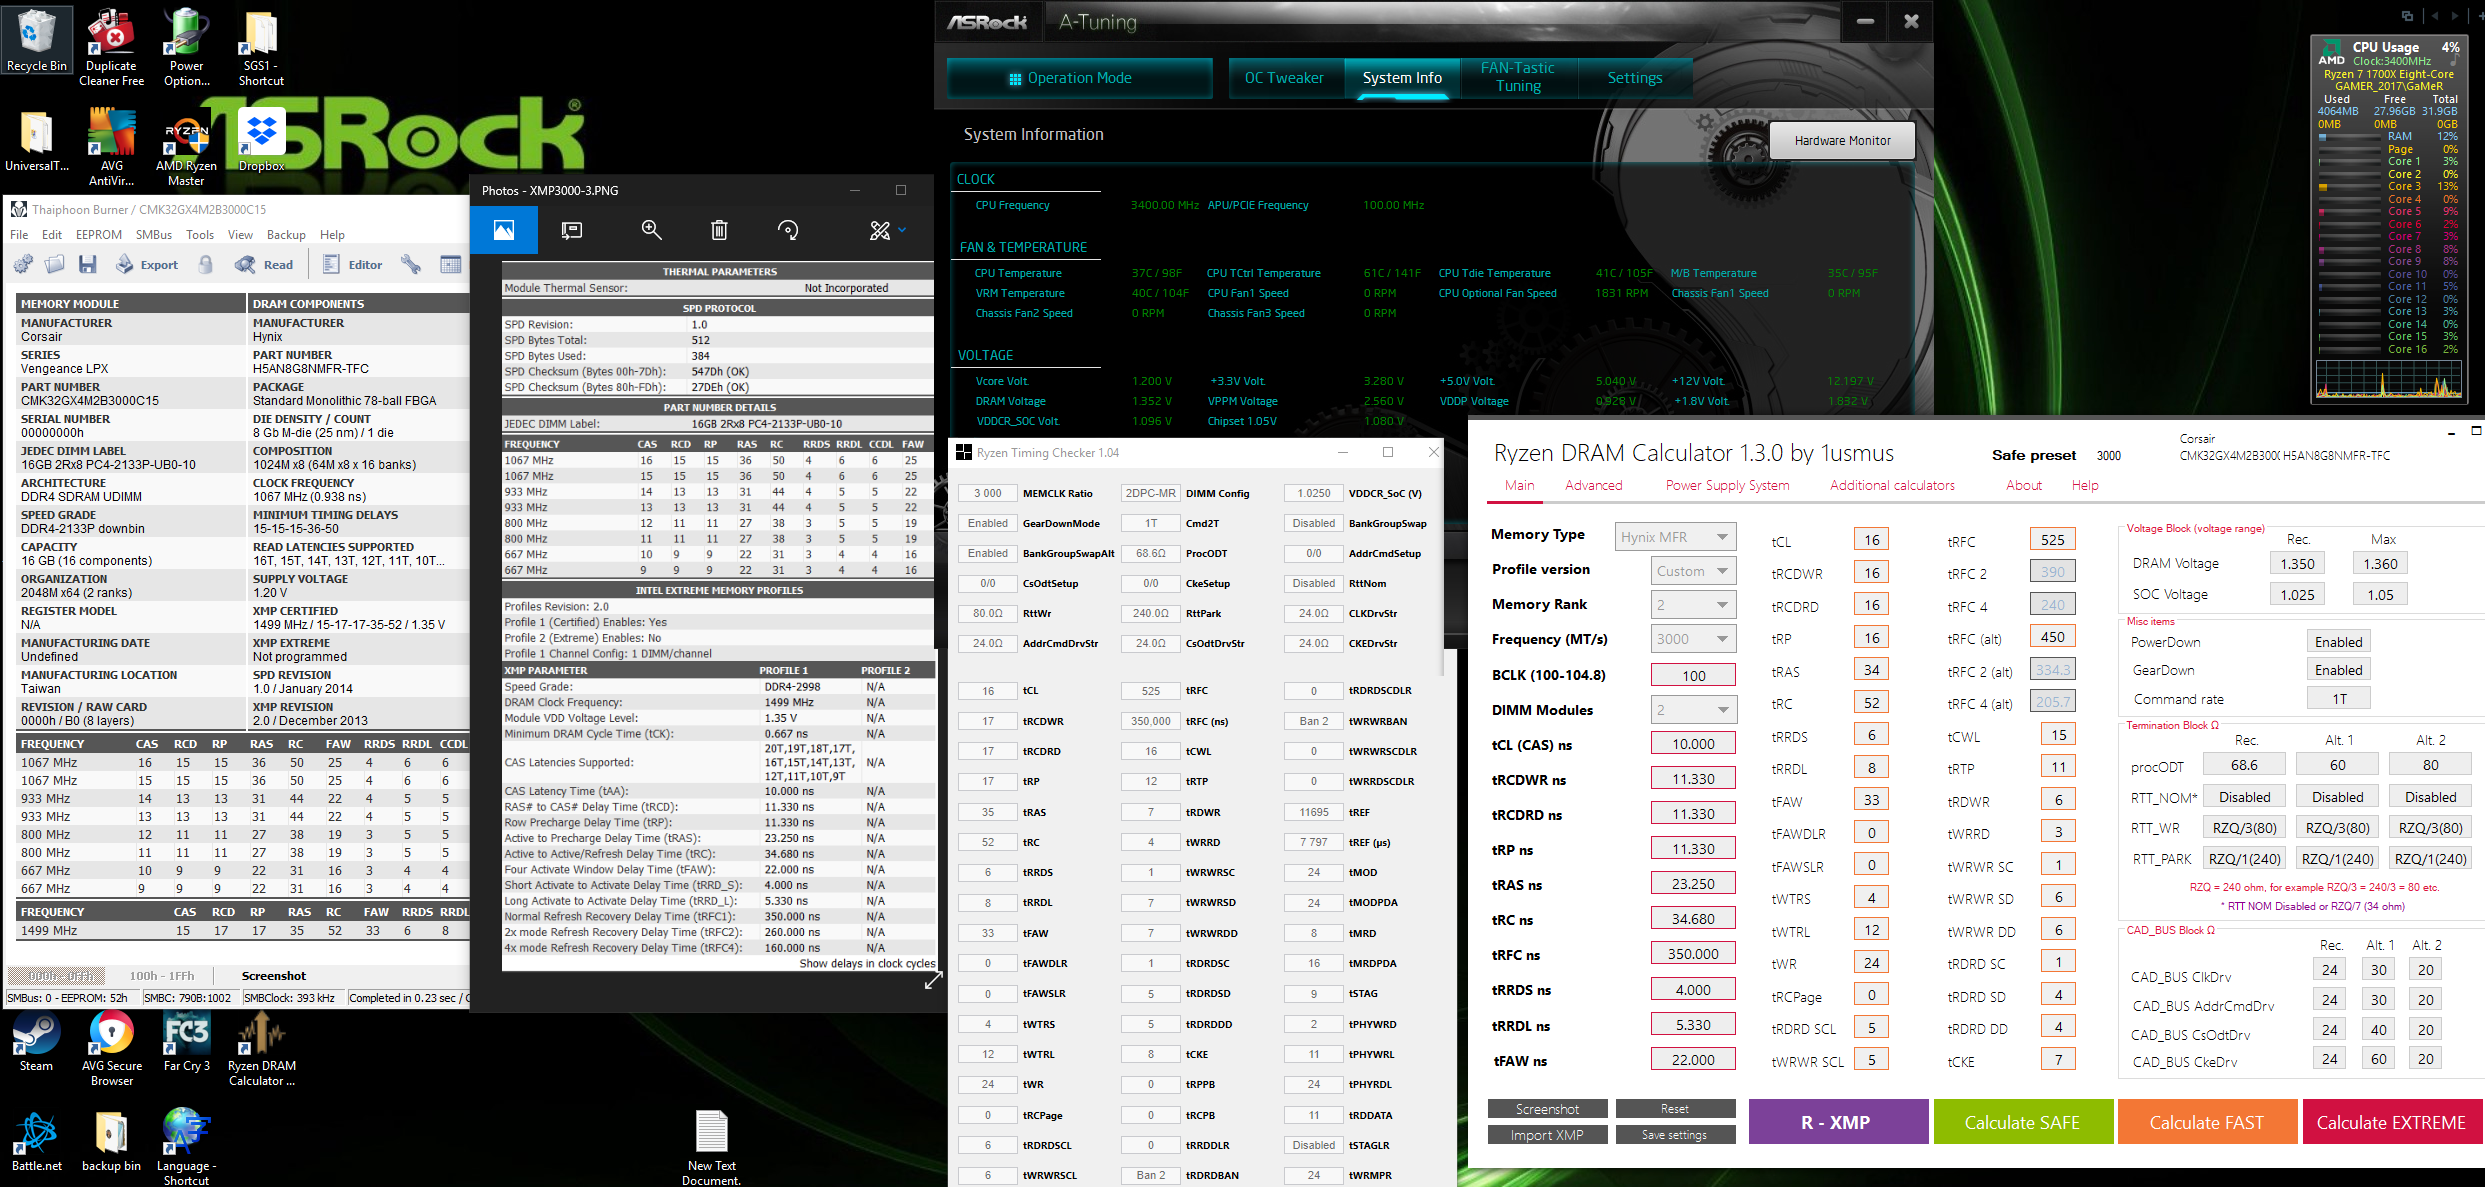Open Additional calculators tab in DRAM Calculator
2485x1187 pixels.
1892,485
